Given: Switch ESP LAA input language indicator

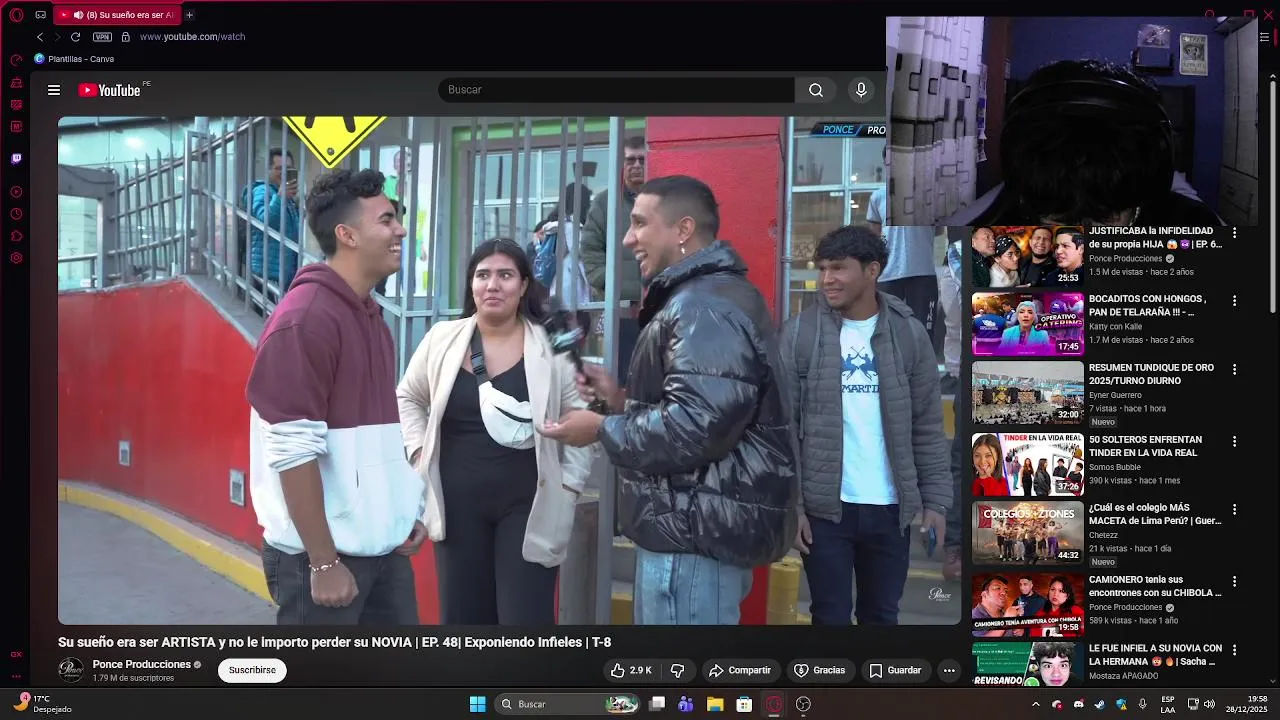Looking at the screenshot, I should (1168, 704).
